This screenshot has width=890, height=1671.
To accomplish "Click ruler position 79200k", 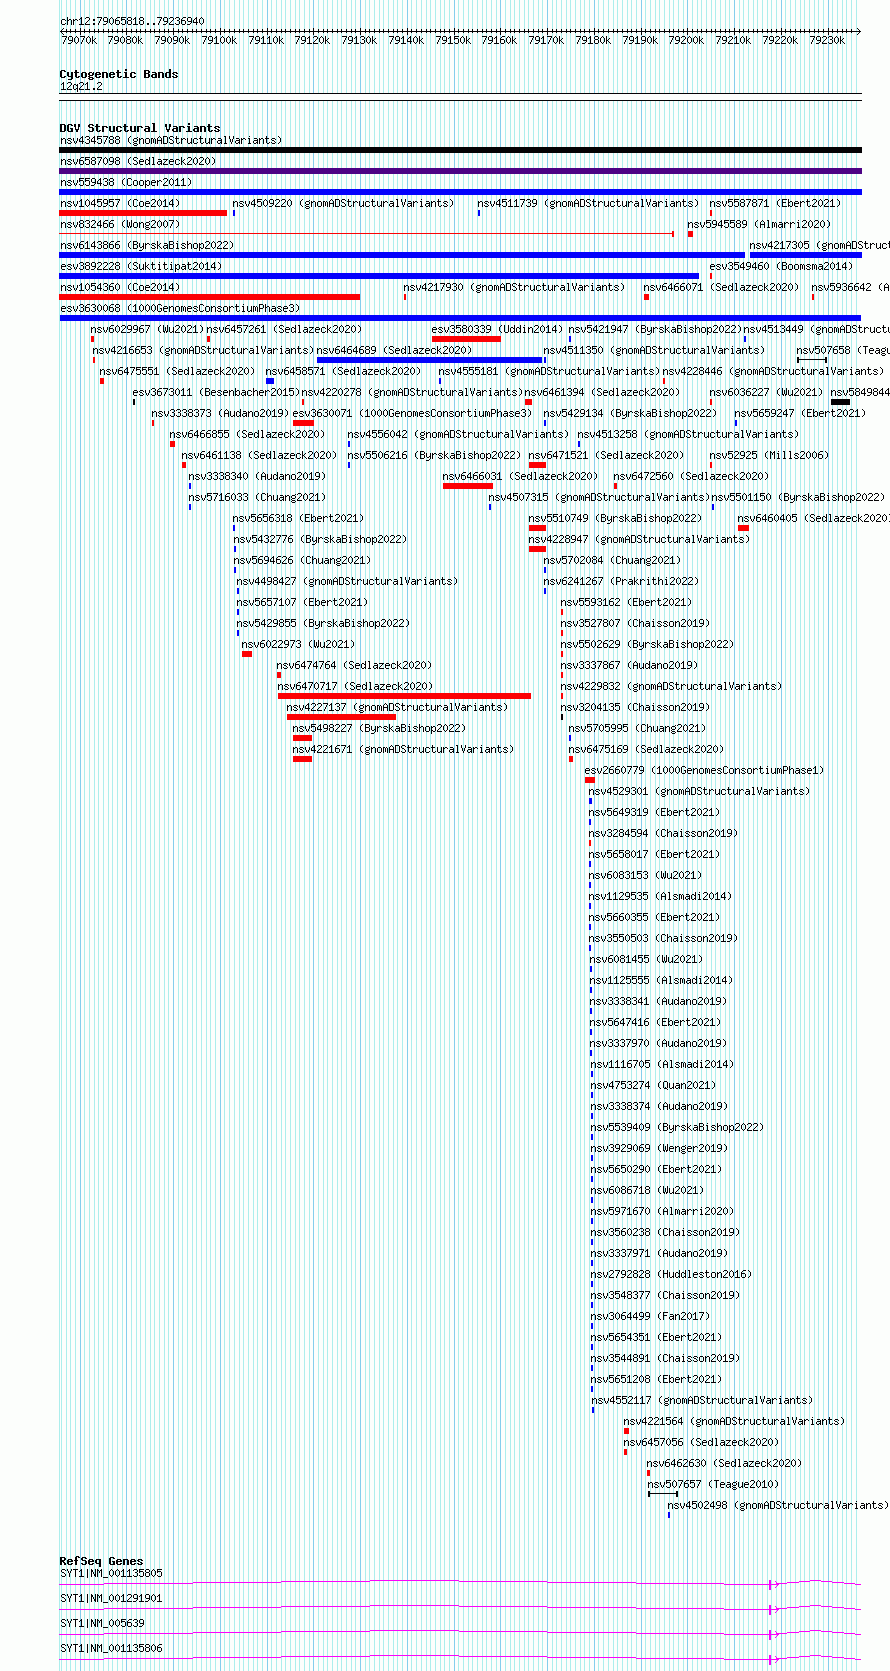I will (x=686, y=40).
